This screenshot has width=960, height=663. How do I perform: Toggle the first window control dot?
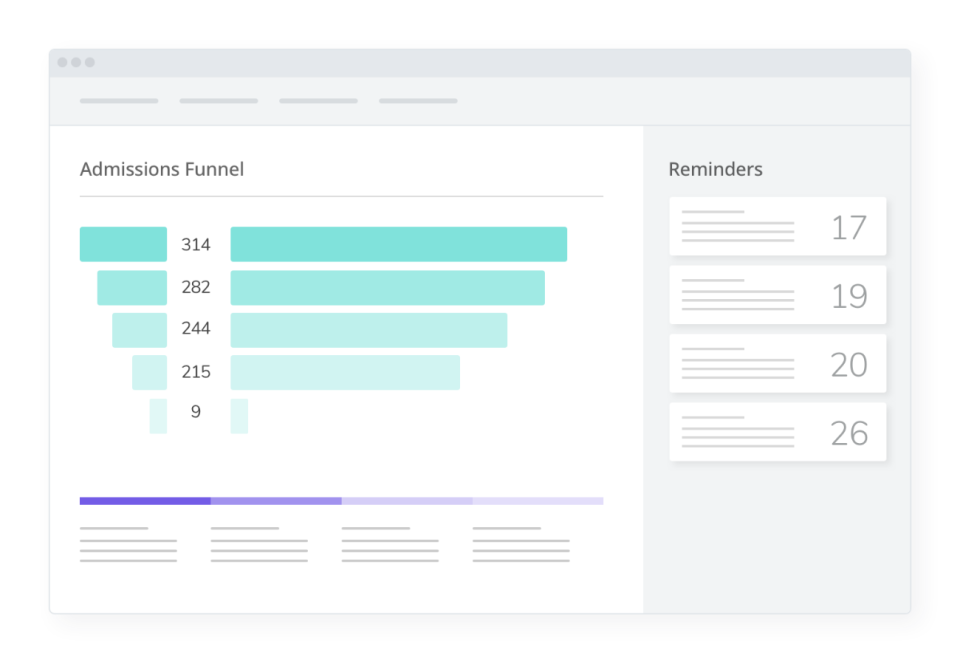tap(64, 61)
